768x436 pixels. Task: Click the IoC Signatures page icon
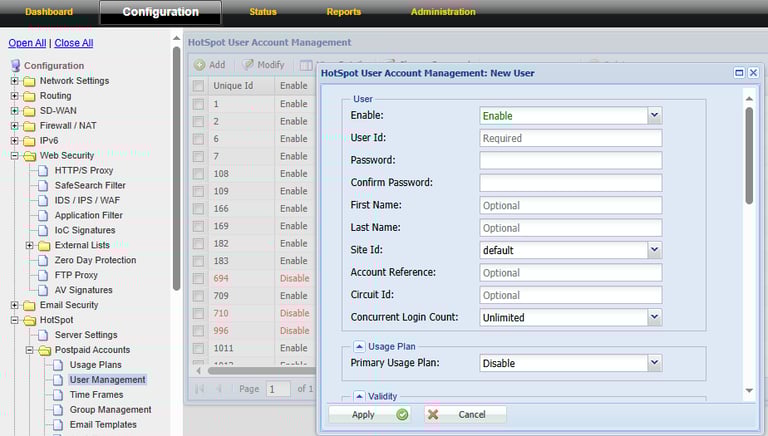pyautogui.click(x=43, y=230)
